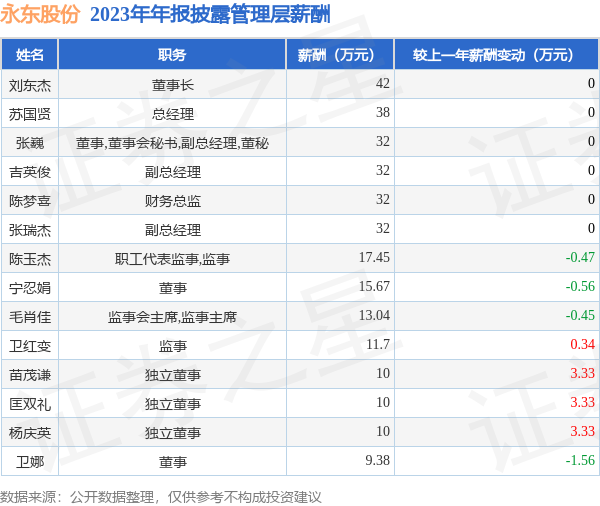The image size is (600, 506).
Task: Select the 较上一年薪酬变动（万元） column header
Action: point(497,55)
